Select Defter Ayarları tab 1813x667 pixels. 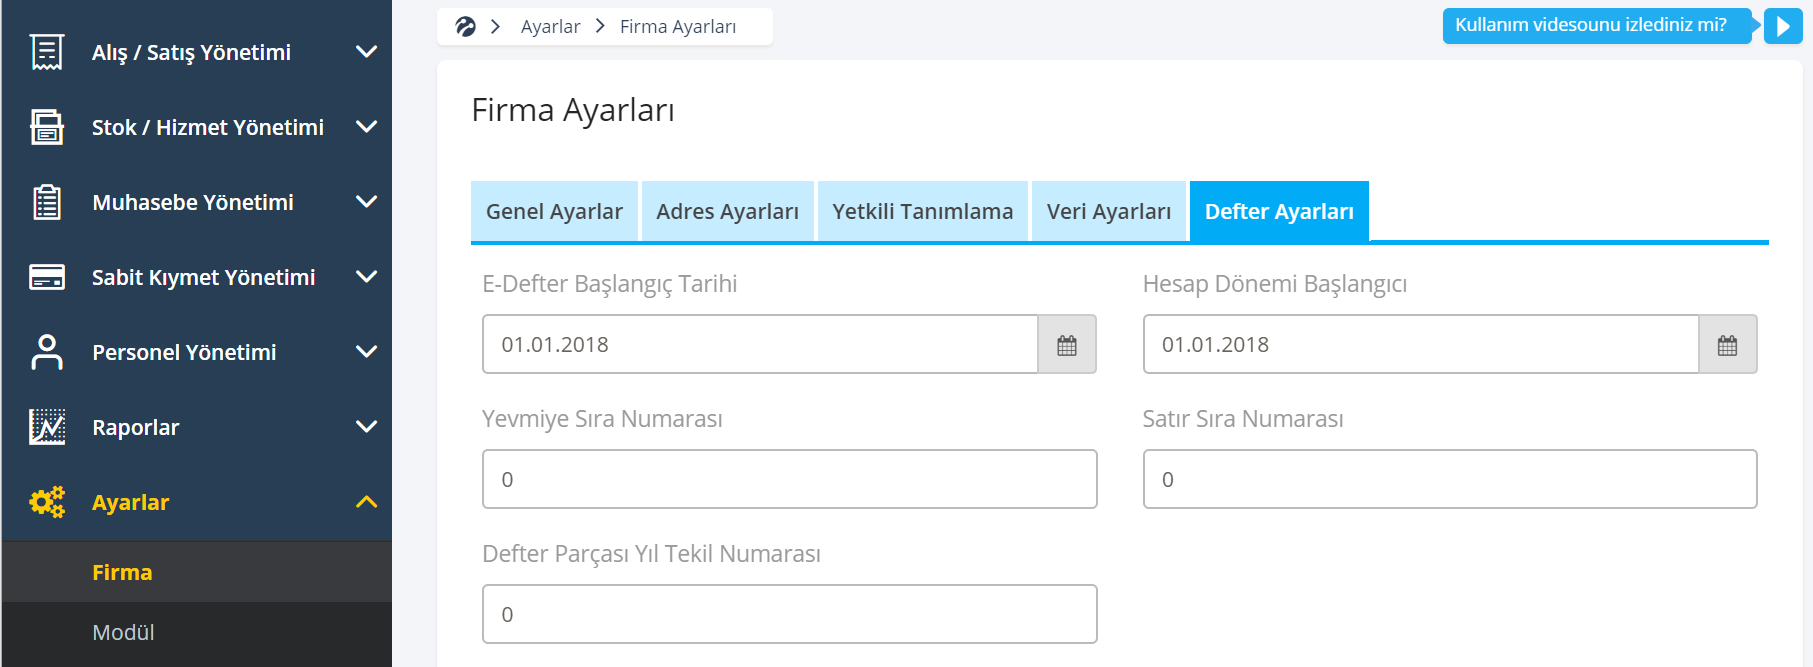pos(1279,211)
